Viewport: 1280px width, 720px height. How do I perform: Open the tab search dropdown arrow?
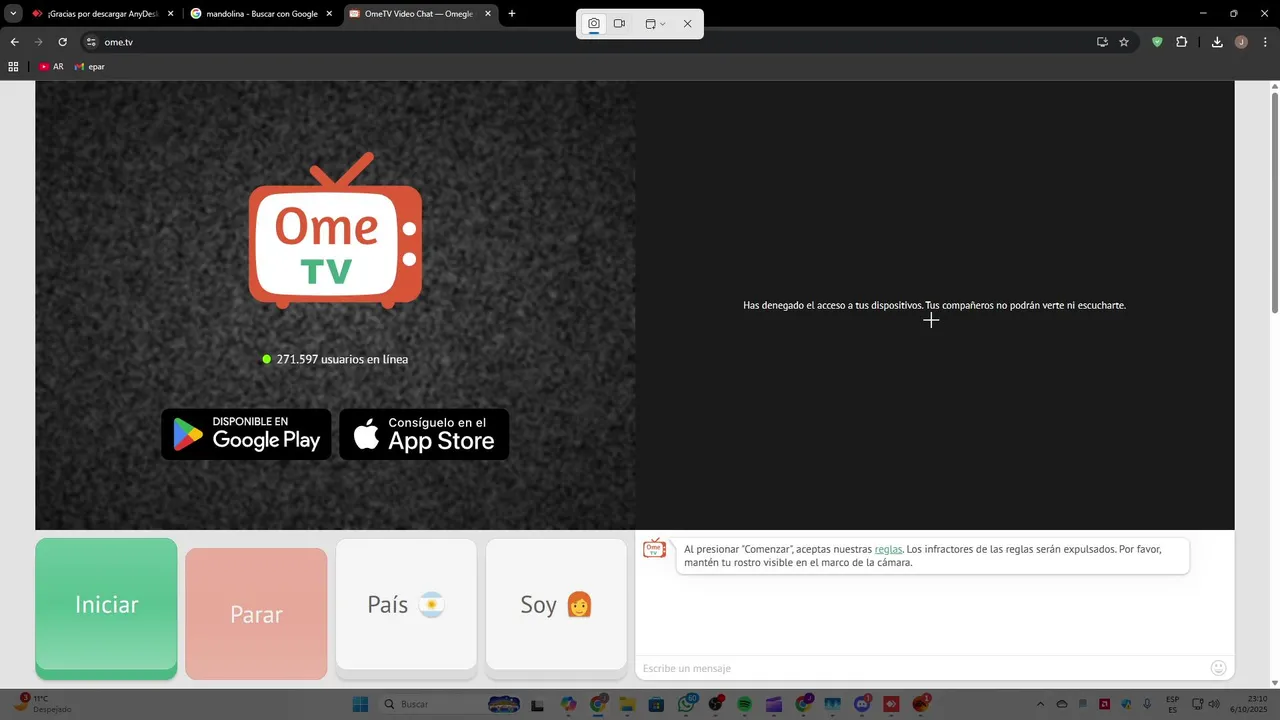click(13, 14)
